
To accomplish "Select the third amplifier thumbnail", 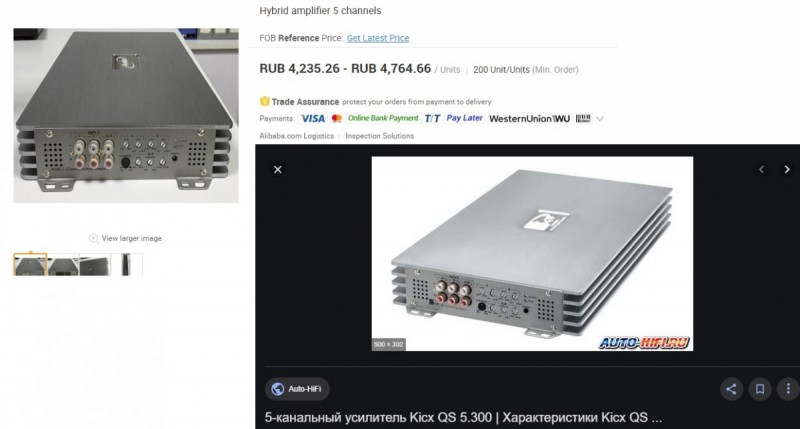I will click(x=95, y=264).
